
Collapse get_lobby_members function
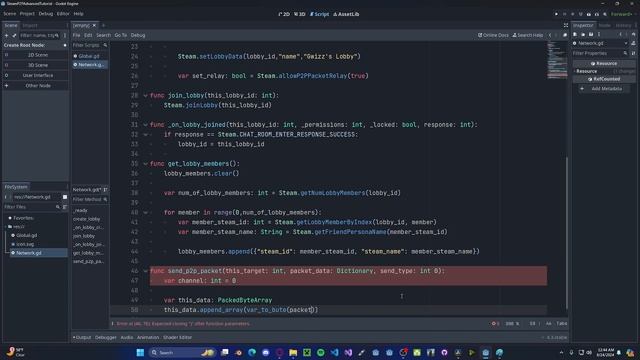coord(145,164)
